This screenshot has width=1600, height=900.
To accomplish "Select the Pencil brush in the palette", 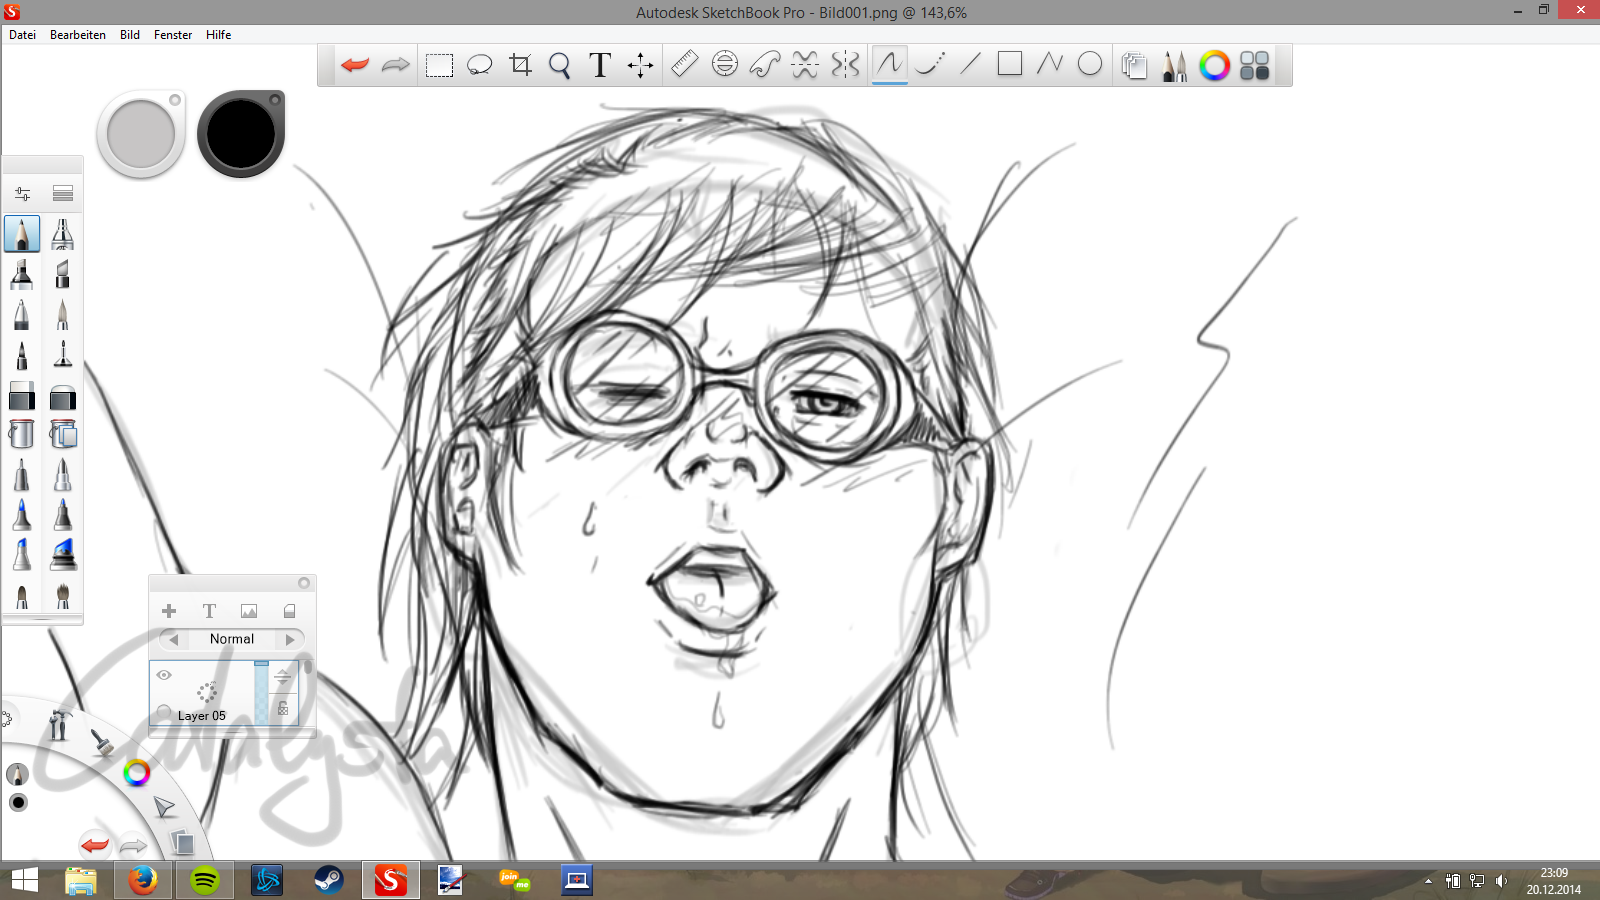I will click(x=22, y=234).
